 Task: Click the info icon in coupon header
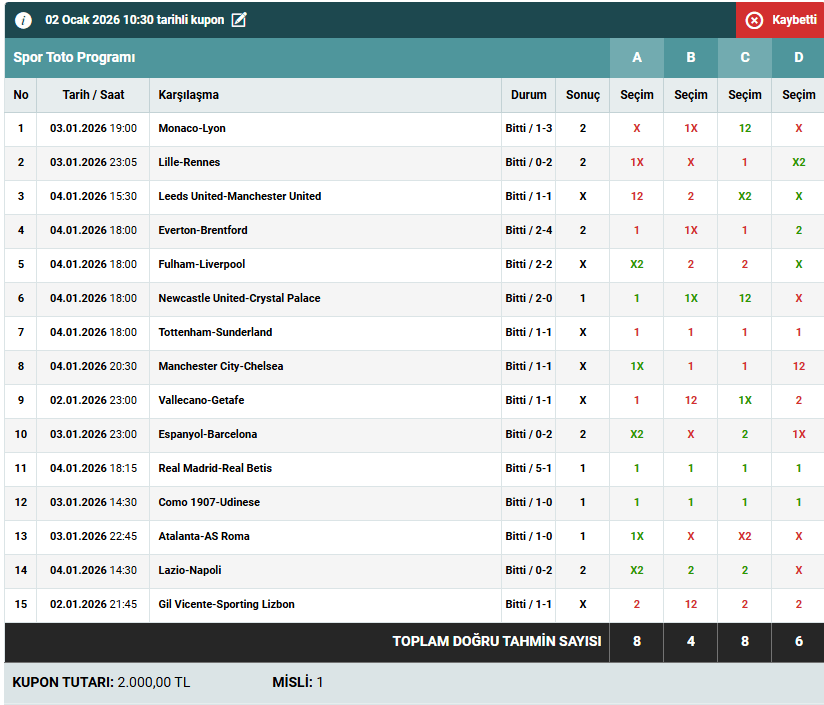[23, 20]
